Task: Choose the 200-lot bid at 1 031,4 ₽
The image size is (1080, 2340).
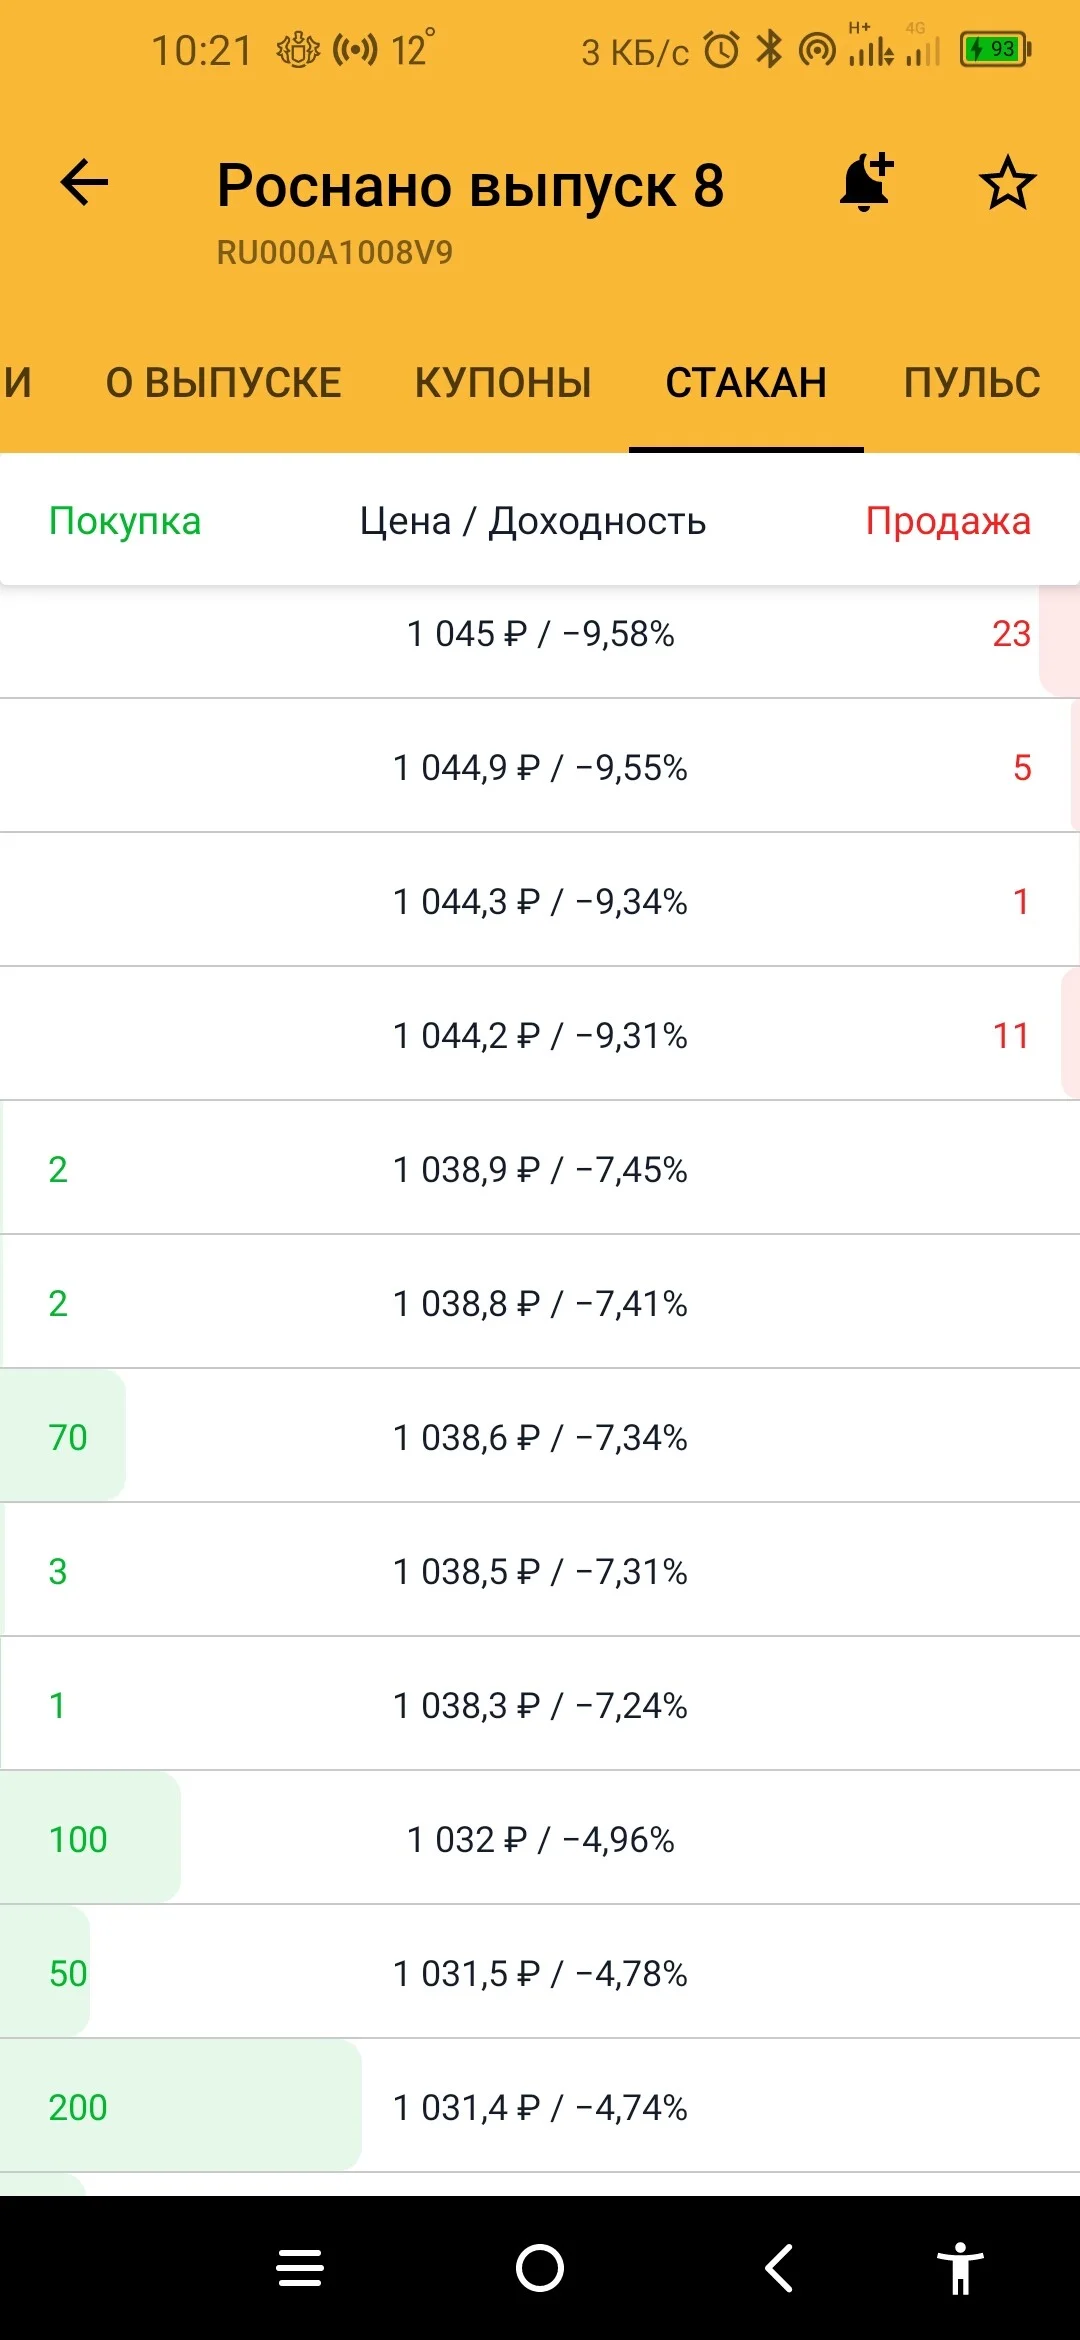Action: (540, 2107)
